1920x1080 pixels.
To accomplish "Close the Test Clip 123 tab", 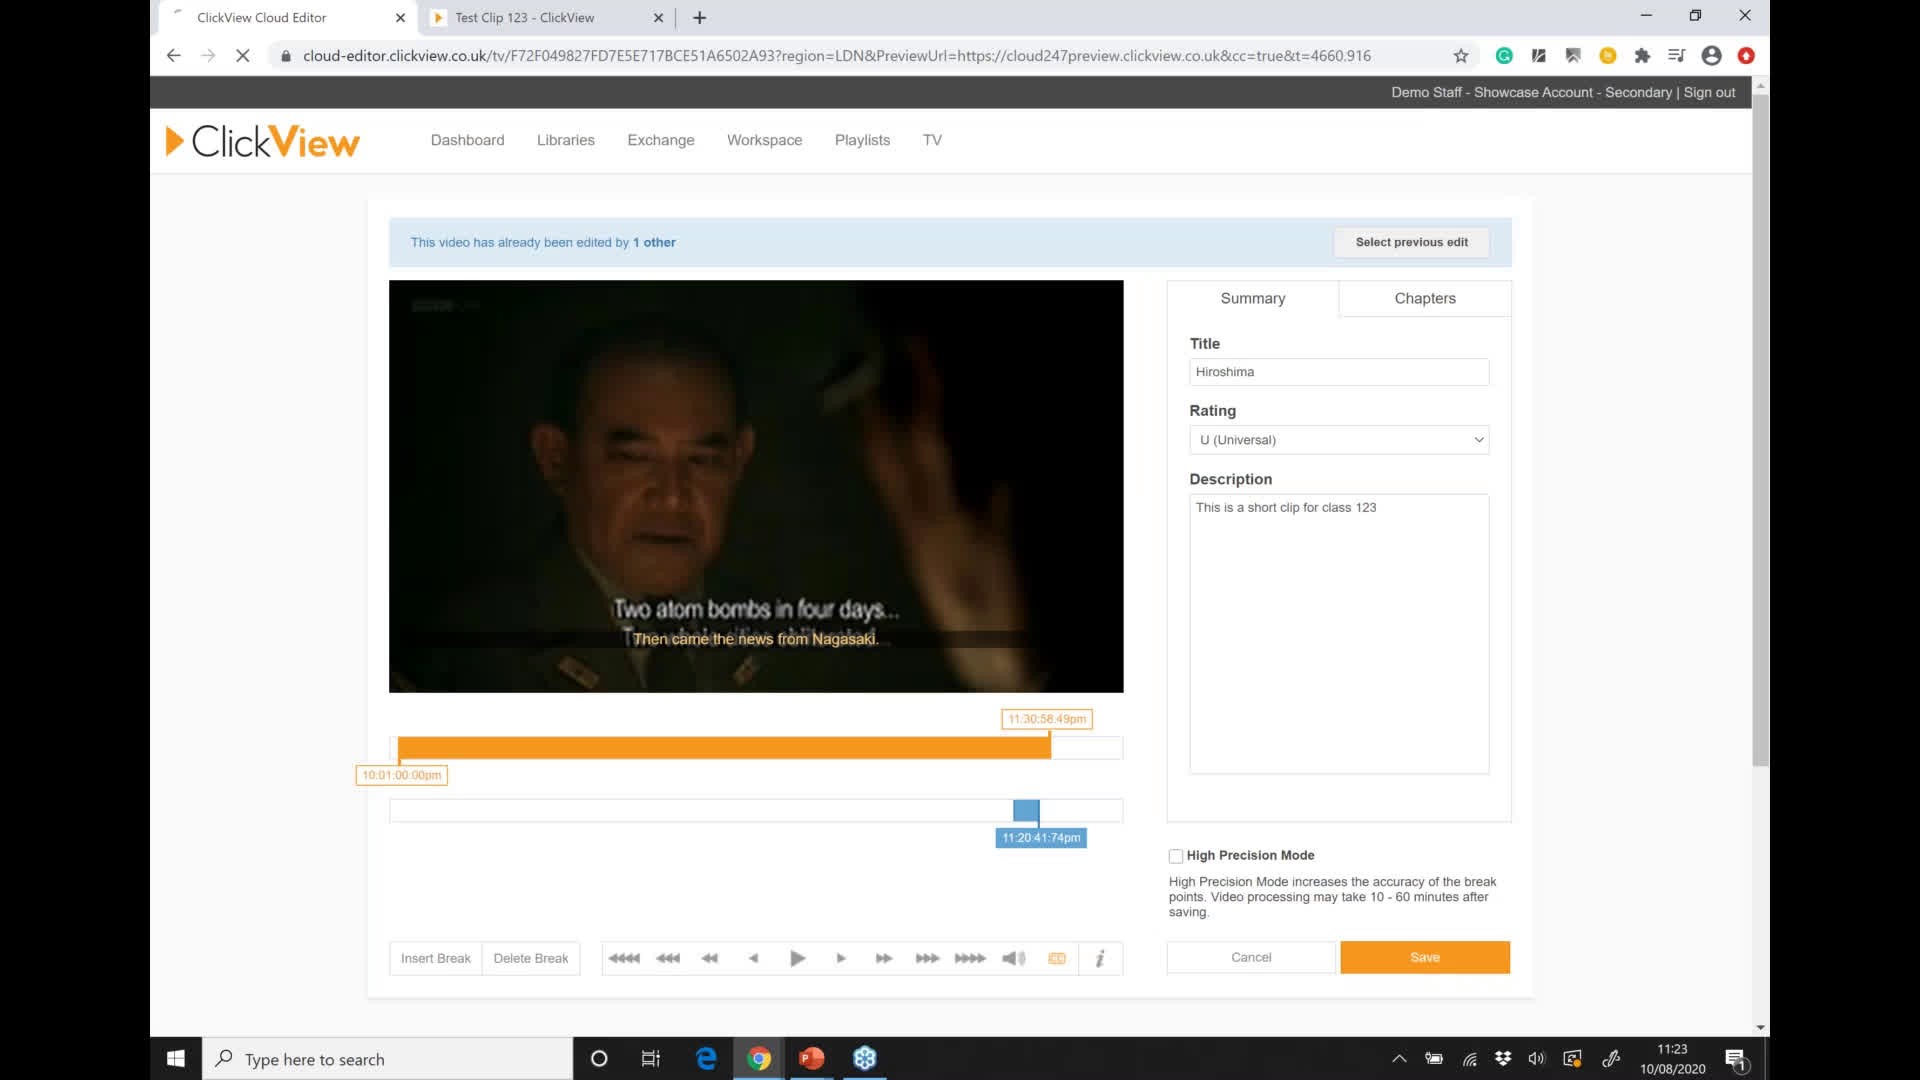I will tap(658, 18).
